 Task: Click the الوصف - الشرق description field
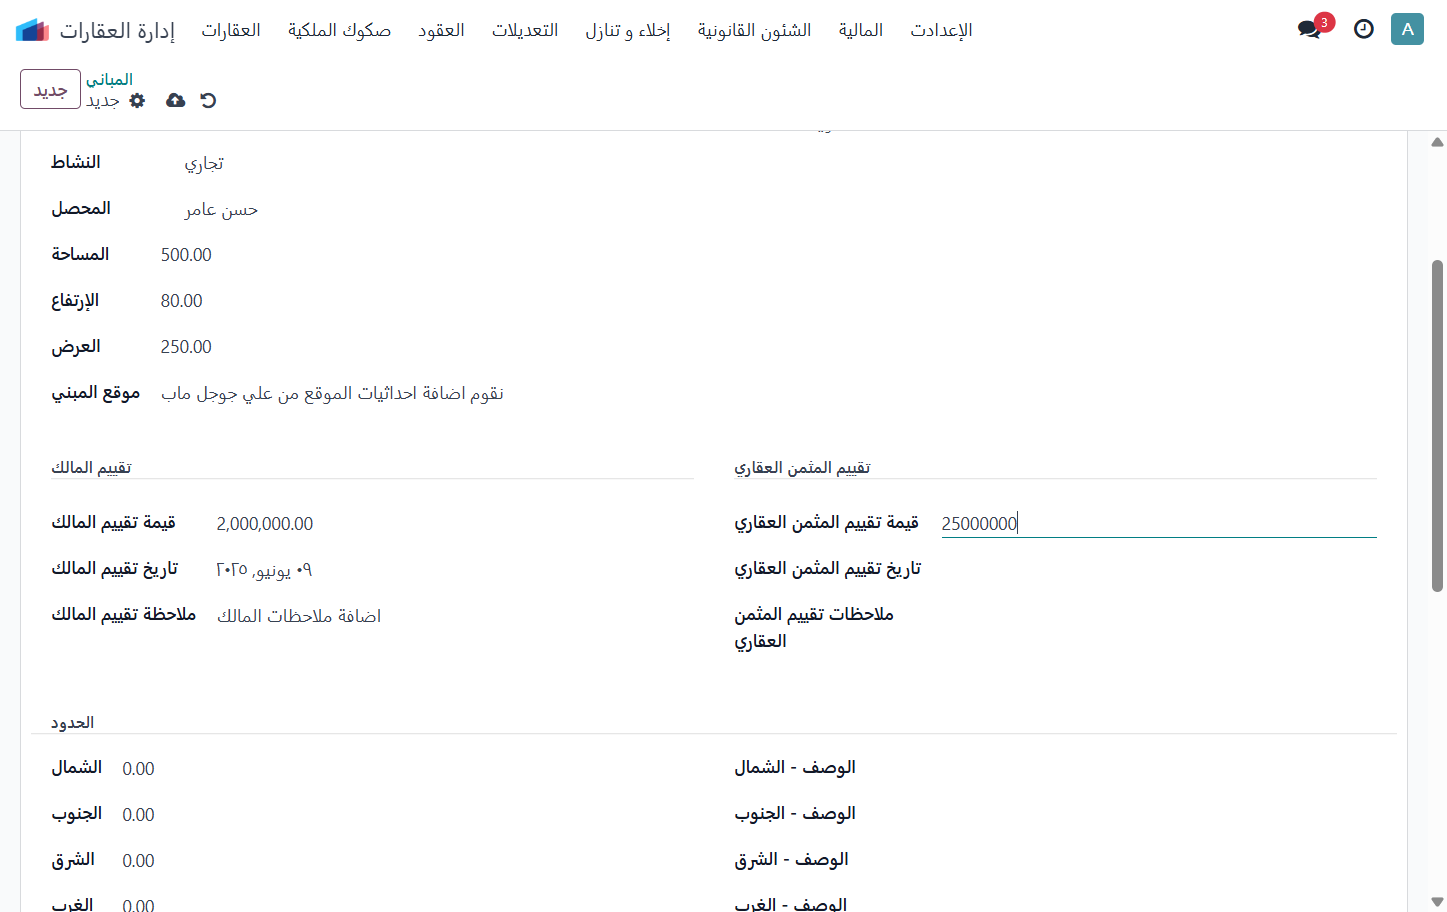(x=1126, y=860)
